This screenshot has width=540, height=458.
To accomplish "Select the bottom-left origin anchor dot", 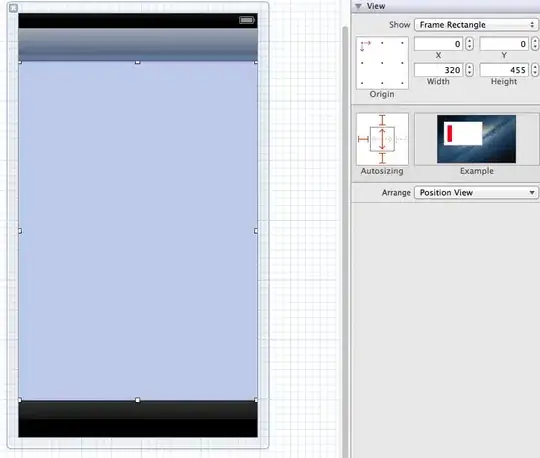I will click(x=362, y=83).
